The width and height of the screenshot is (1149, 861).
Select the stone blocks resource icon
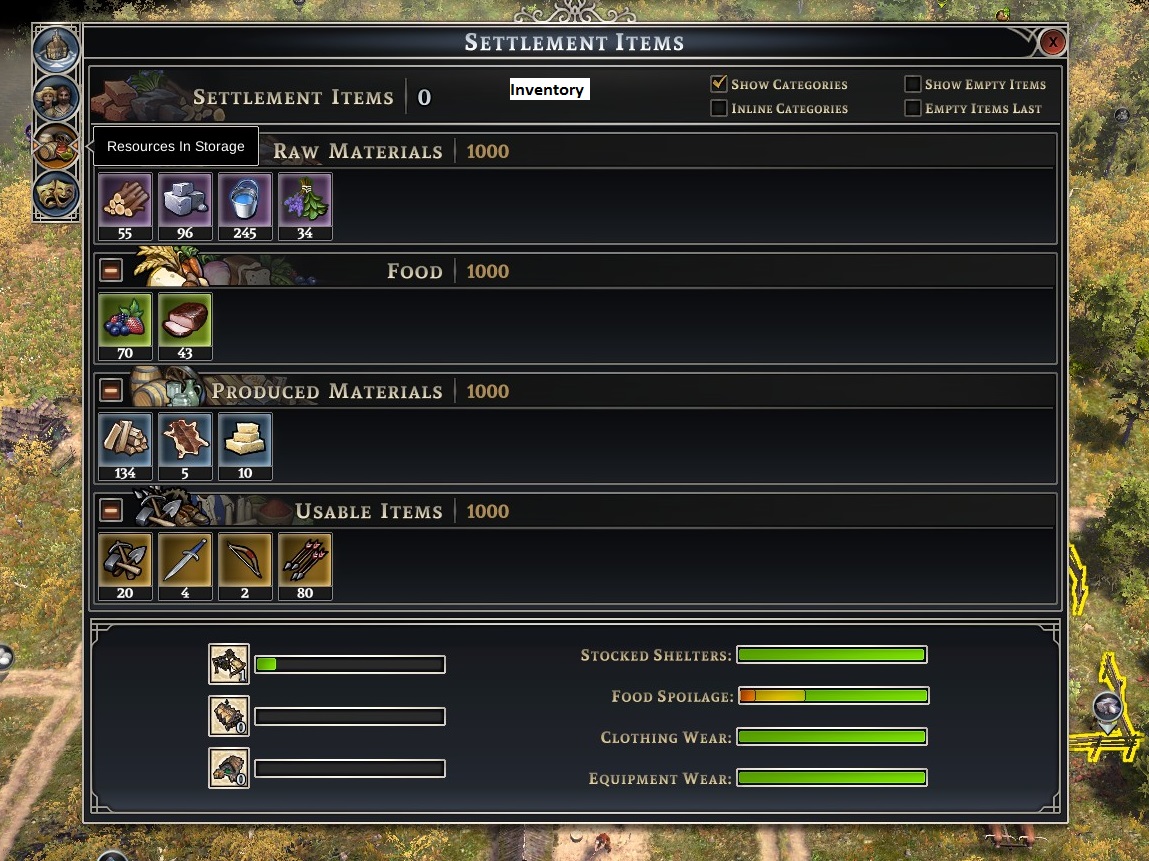[185, 206]
